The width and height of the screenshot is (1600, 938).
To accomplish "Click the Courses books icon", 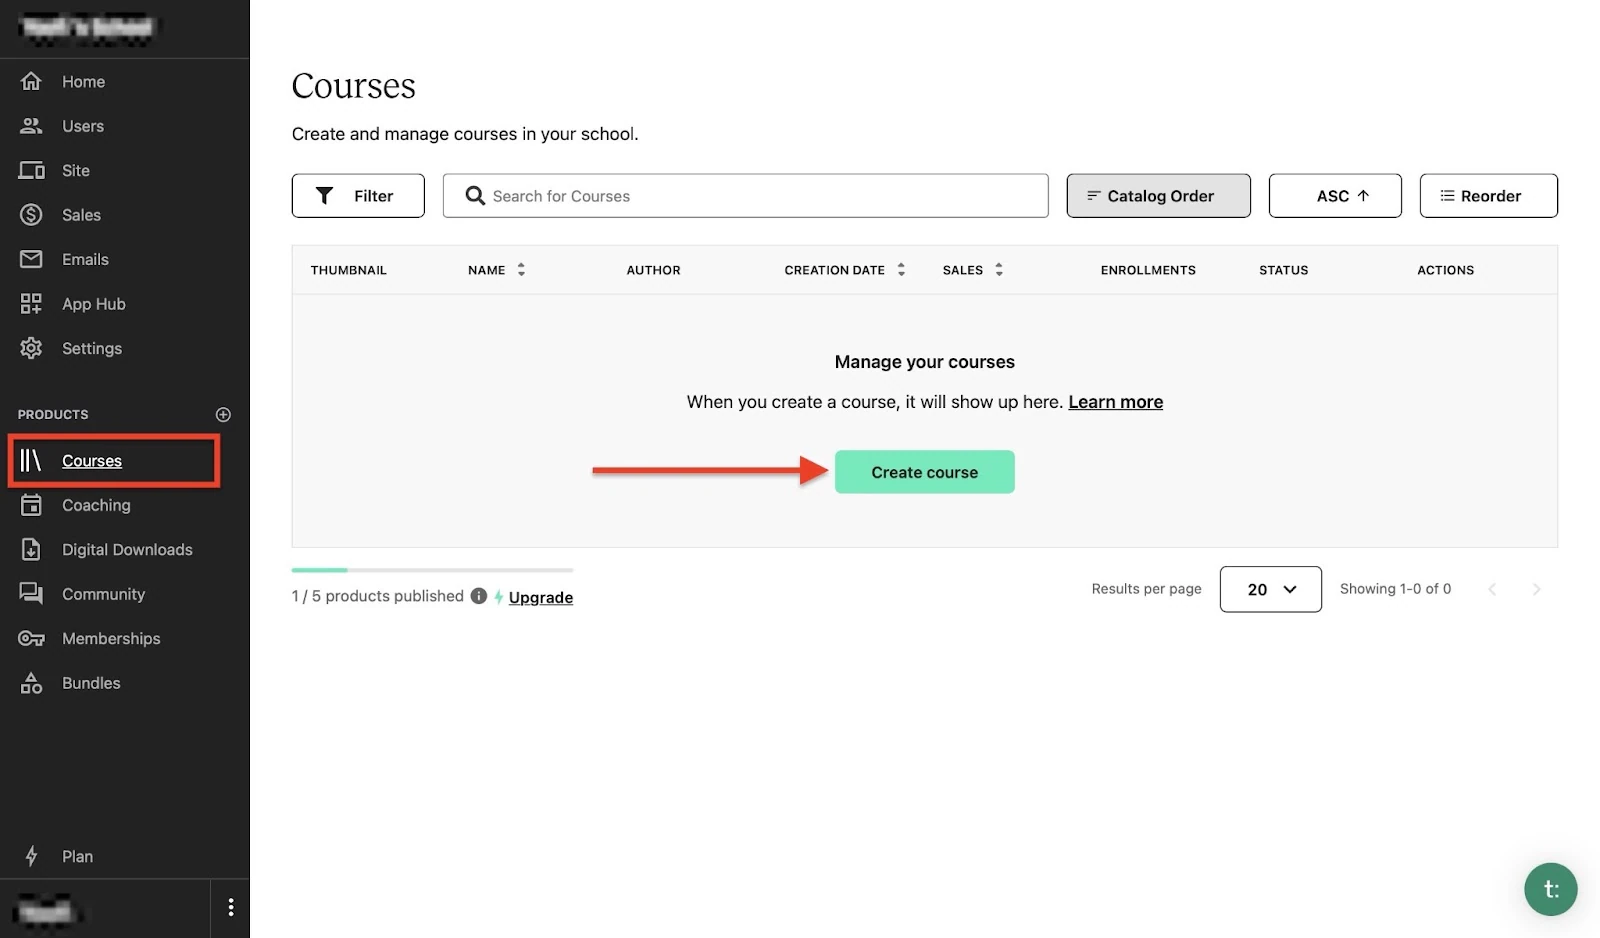I will (x=31, y=460).
